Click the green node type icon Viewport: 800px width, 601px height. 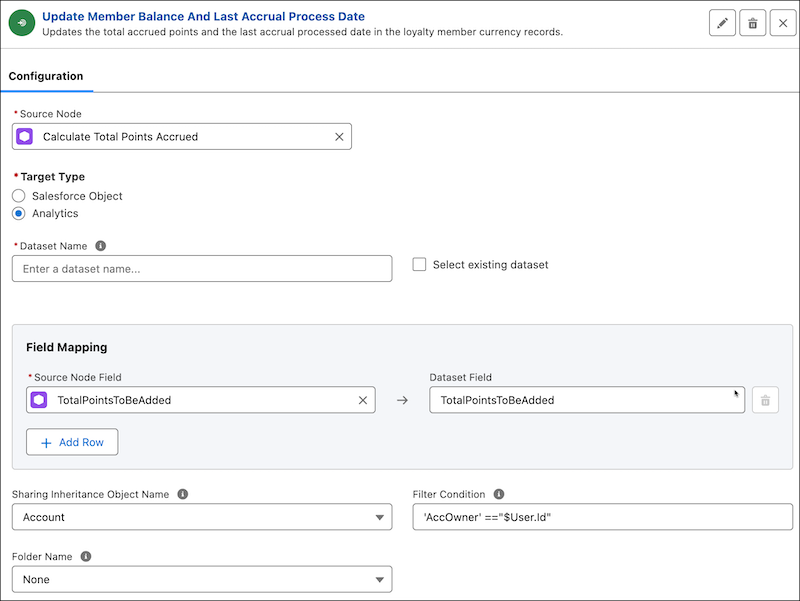click(22, 23)
